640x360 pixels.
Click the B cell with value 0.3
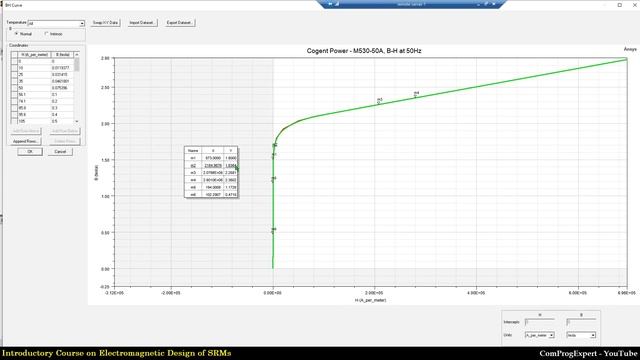(63, 108)
